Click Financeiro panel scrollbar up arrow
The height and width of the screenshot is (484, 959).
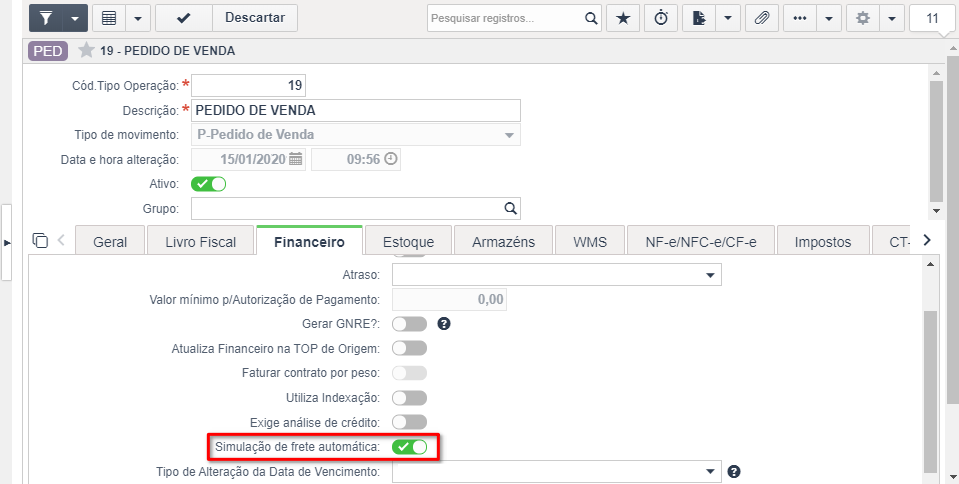930,264
